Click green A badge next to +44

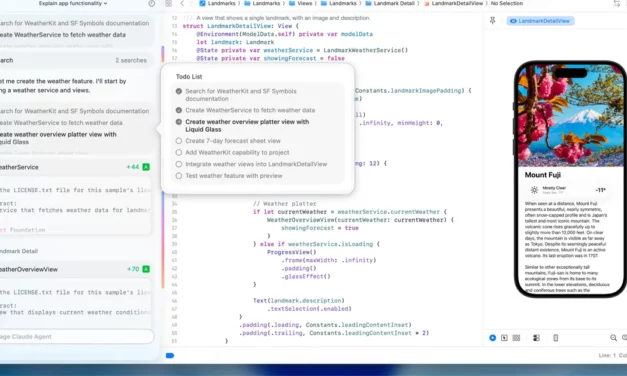146,167
